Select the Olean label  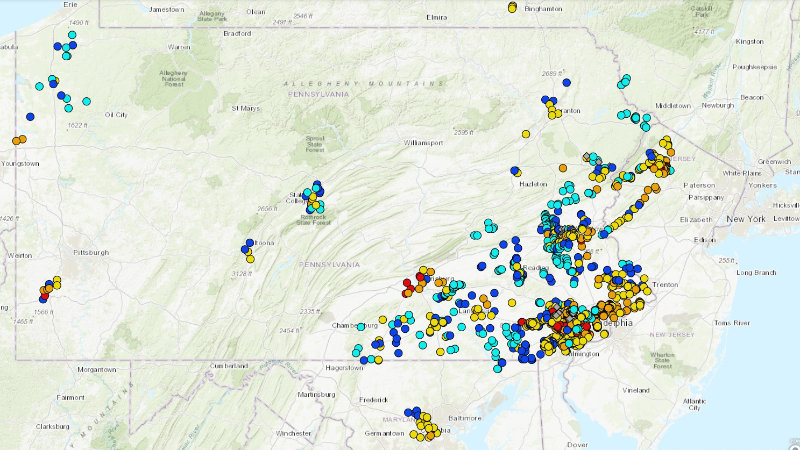[255, 12]
